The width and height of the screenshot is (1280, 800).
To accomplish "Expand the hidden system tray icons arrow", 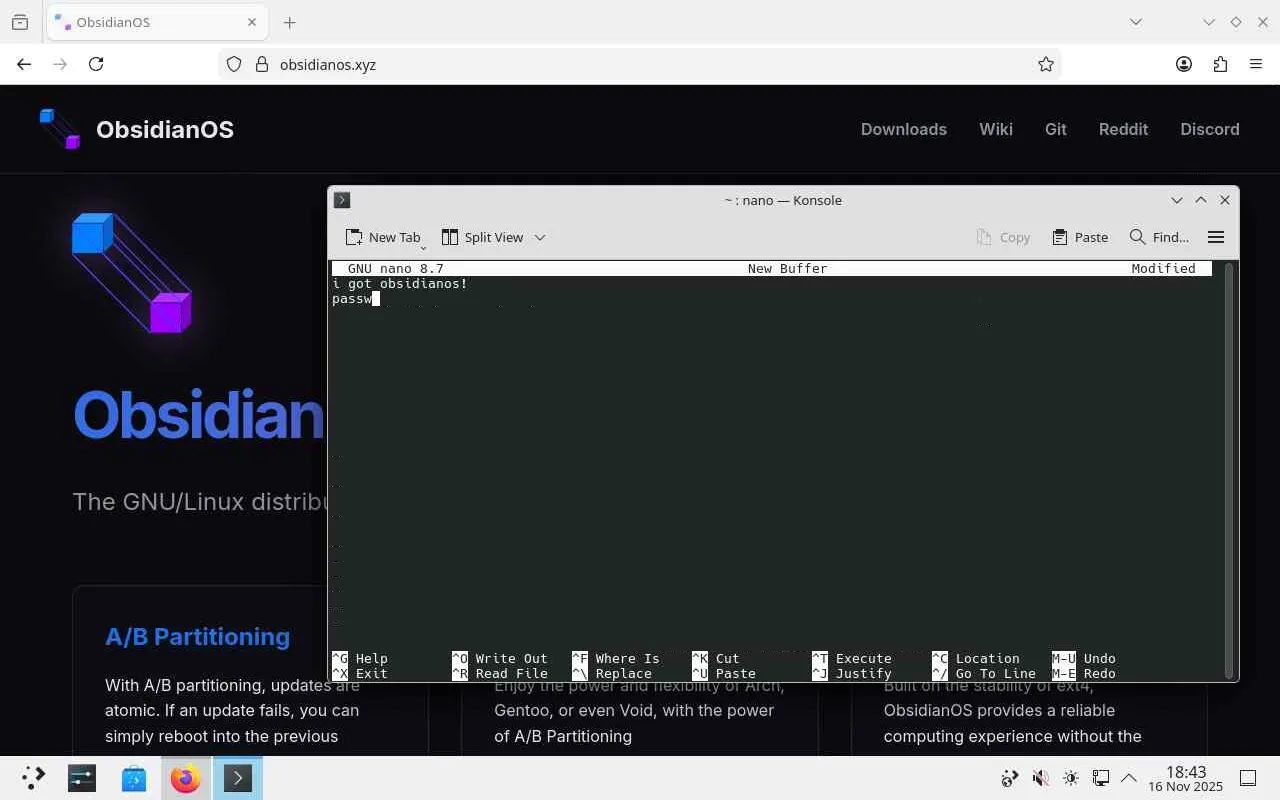I will (1130, 778).
